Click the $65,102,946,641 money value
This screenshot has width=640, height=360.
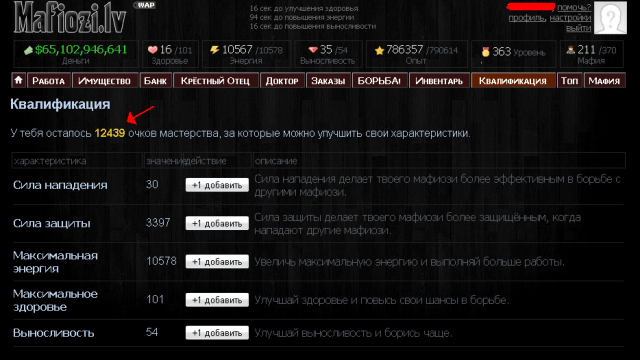(x=81, y=49)
